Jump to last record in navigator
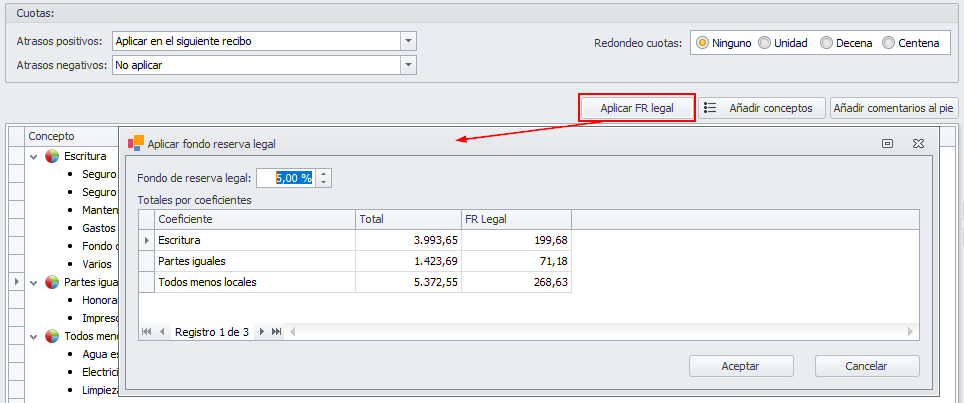Image resolution: width=964 pixels, height=403 pixels. coord(277,332)
